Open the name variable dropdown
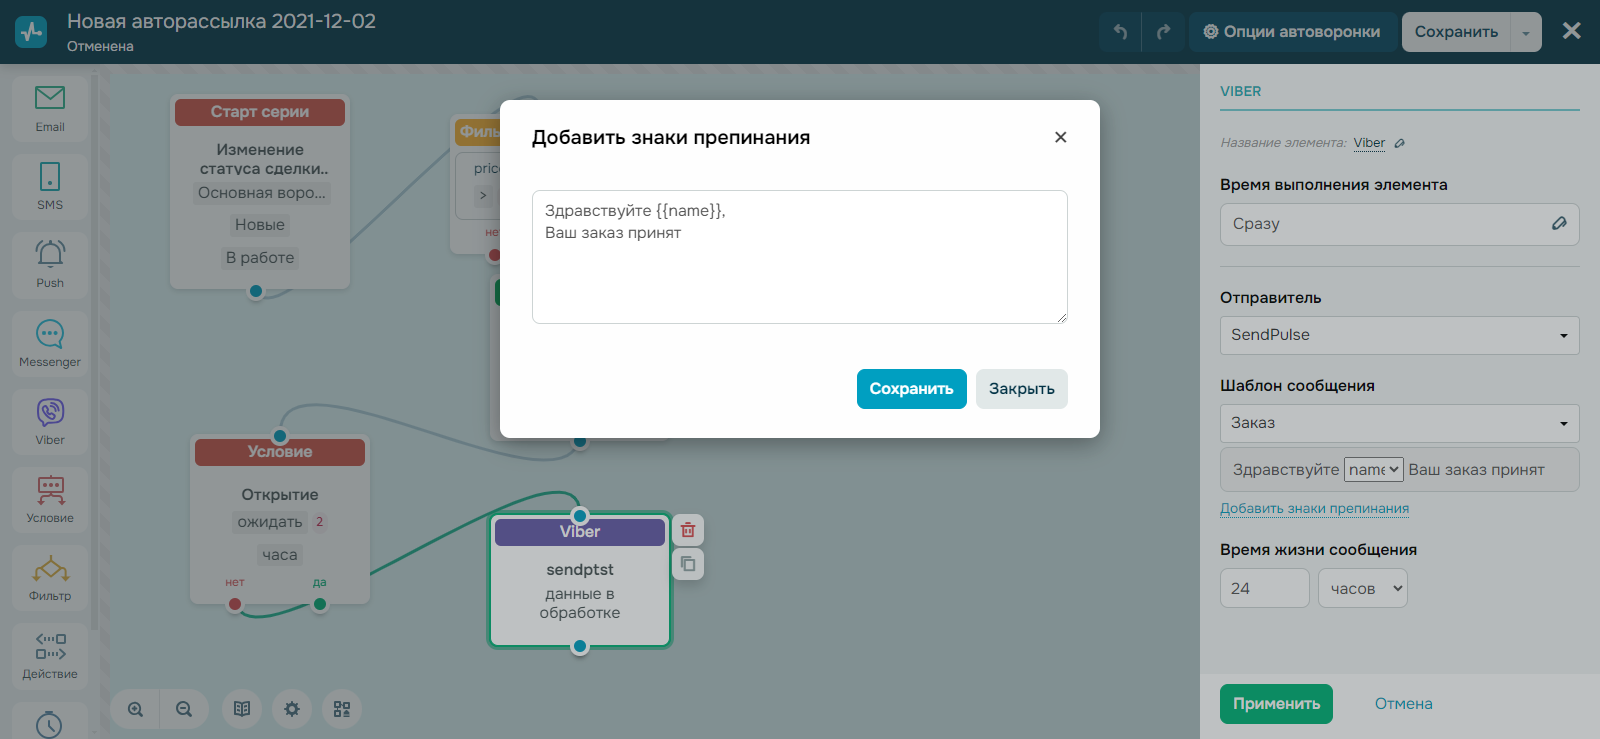This screenshot has height=739, width=1600. pyautogui.click(x=1374, y=469)
